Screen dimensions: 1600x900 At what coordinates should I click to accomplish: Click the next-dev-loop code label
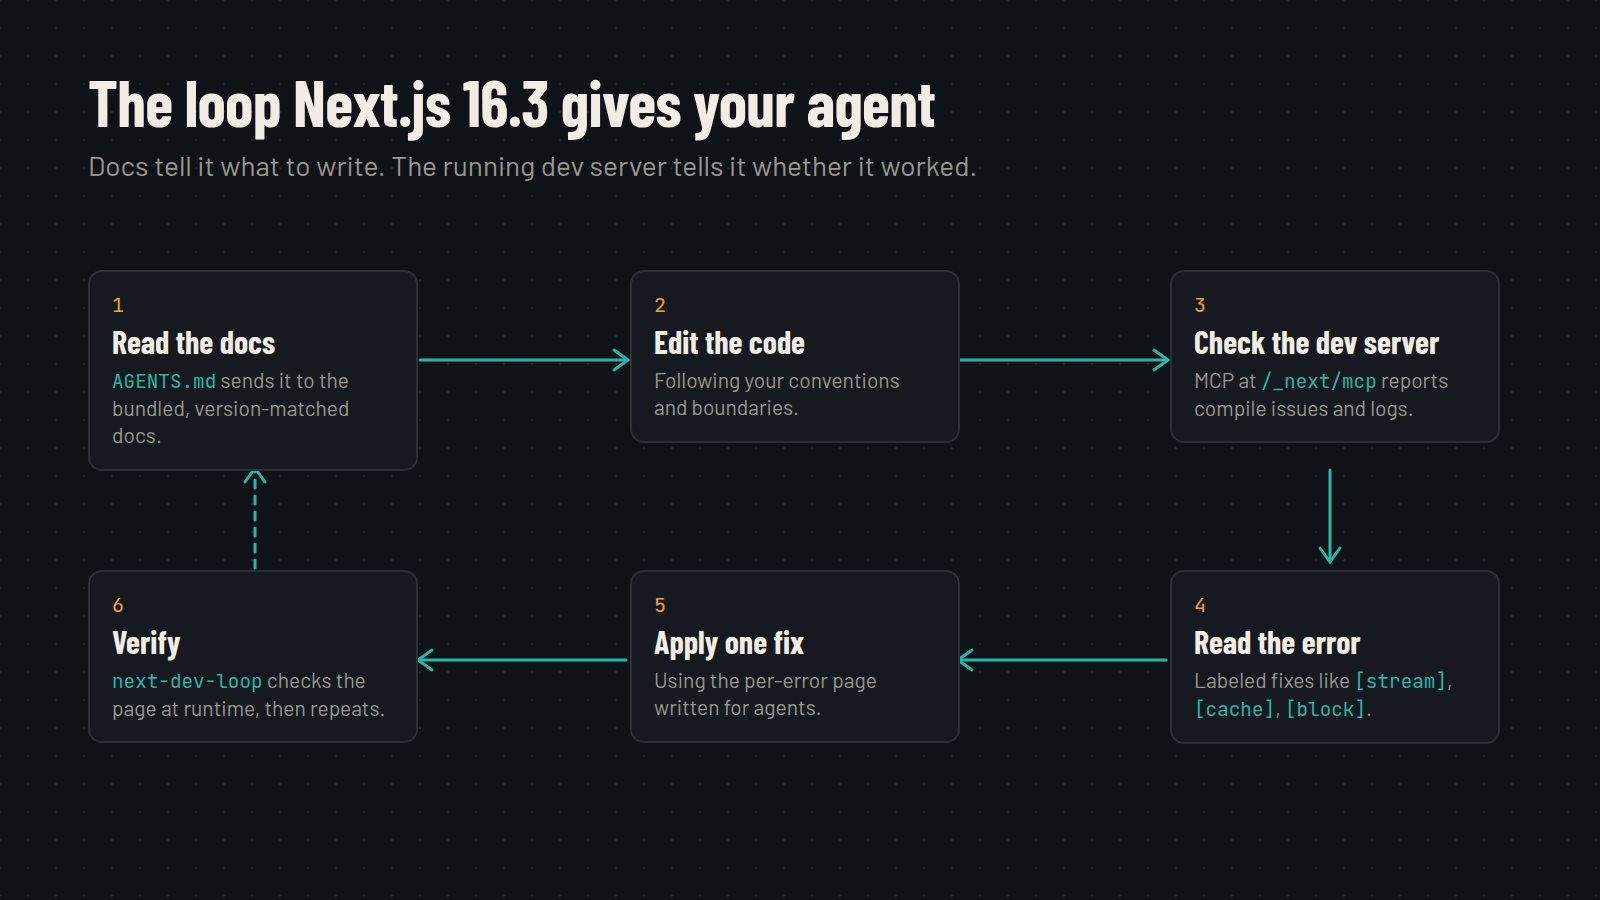click(x=187, y=681)
